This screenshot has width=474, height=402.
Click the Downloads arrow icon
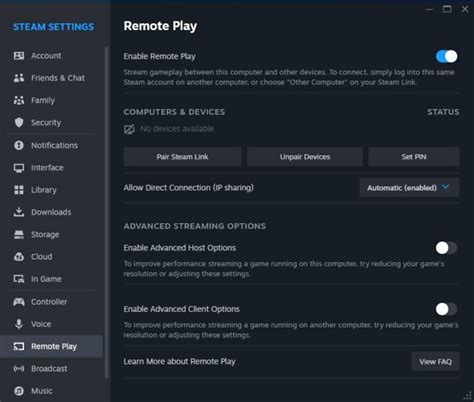(19, 212)
